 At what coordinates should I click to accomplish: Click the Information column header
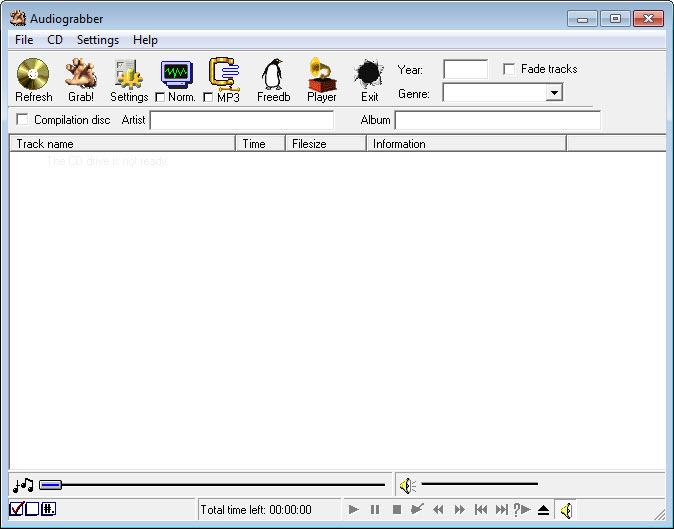[466, 144]
